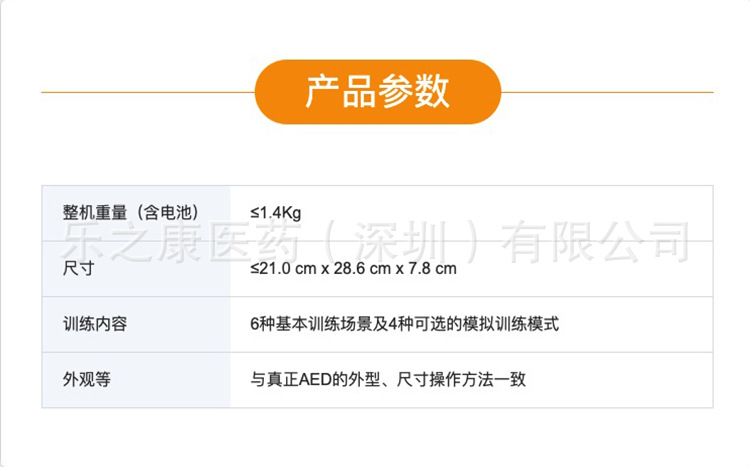
Task: Click the orange 产品参数 header badge
Action: click(377, 91)
